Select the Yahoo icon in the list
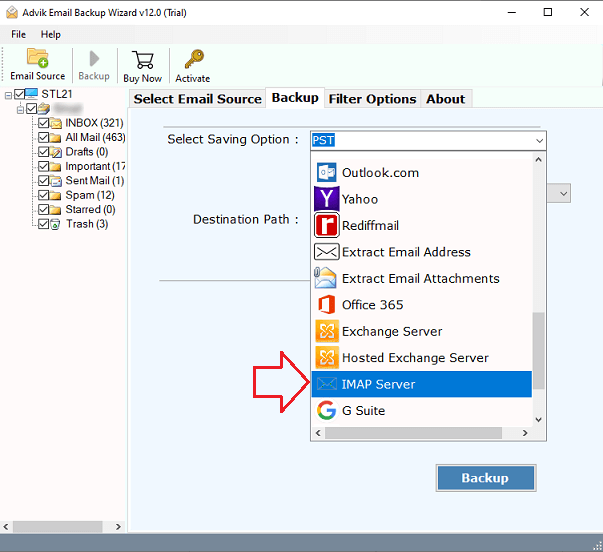This screenshot has height=552, width=603. (x=326, y=199)
